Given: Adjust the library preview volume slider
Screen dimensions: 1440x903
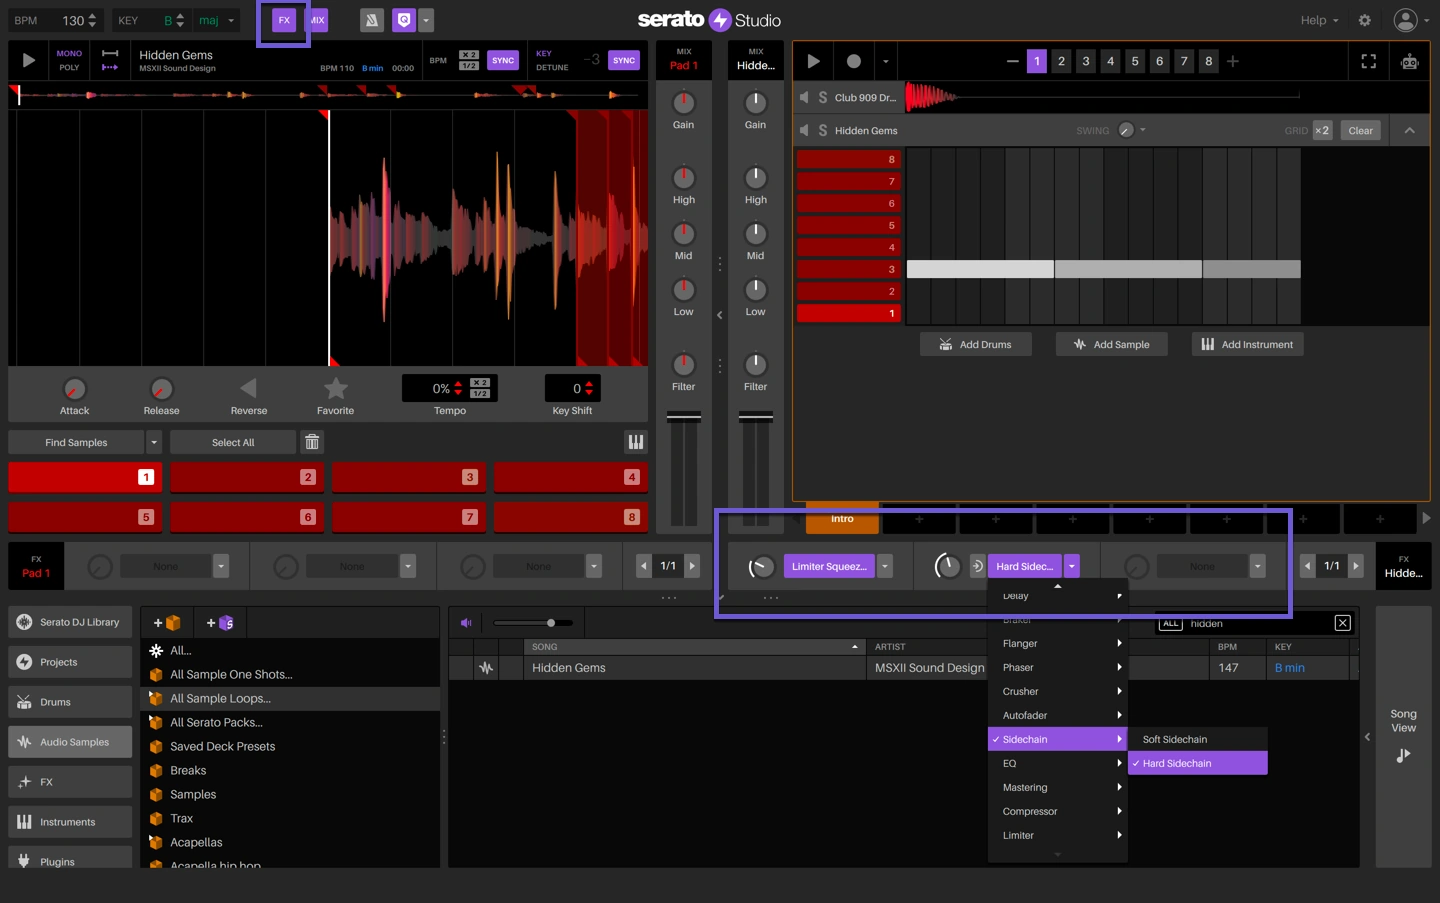Looking at the screenshot, I should [x=550, y=623].
